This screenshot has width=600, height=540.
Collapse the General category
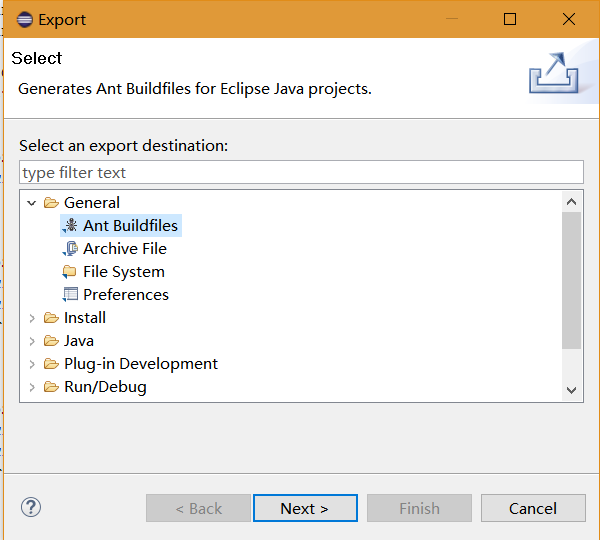click(32, 203)
